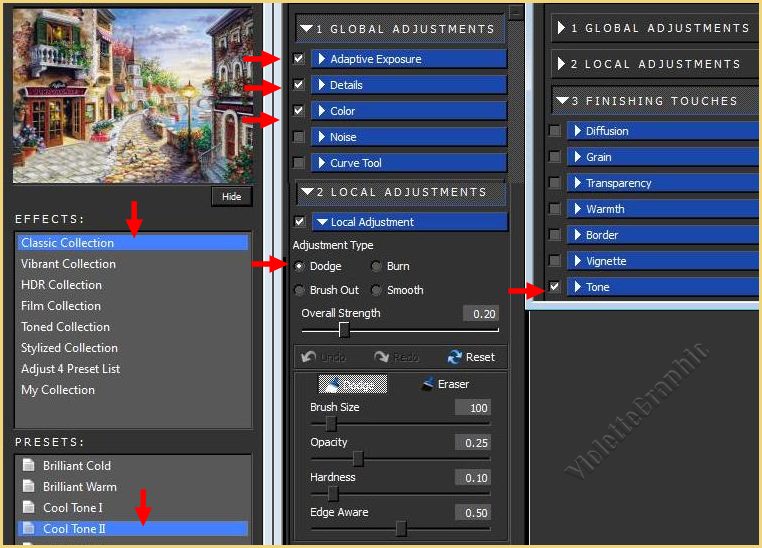
Task: Expand the Curve Tool section
Action: point(408,163)
